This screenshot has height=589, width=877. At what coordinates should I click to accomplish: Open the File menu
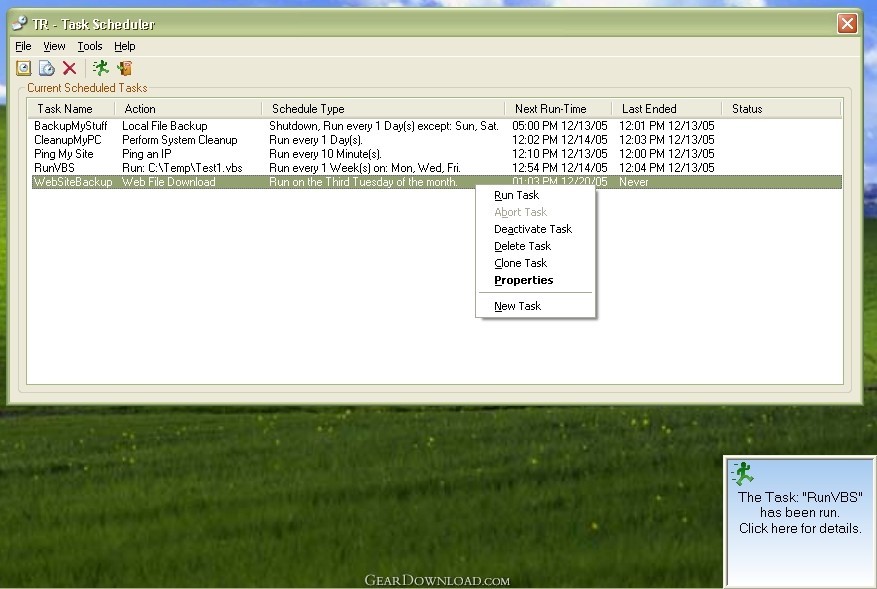23,46
